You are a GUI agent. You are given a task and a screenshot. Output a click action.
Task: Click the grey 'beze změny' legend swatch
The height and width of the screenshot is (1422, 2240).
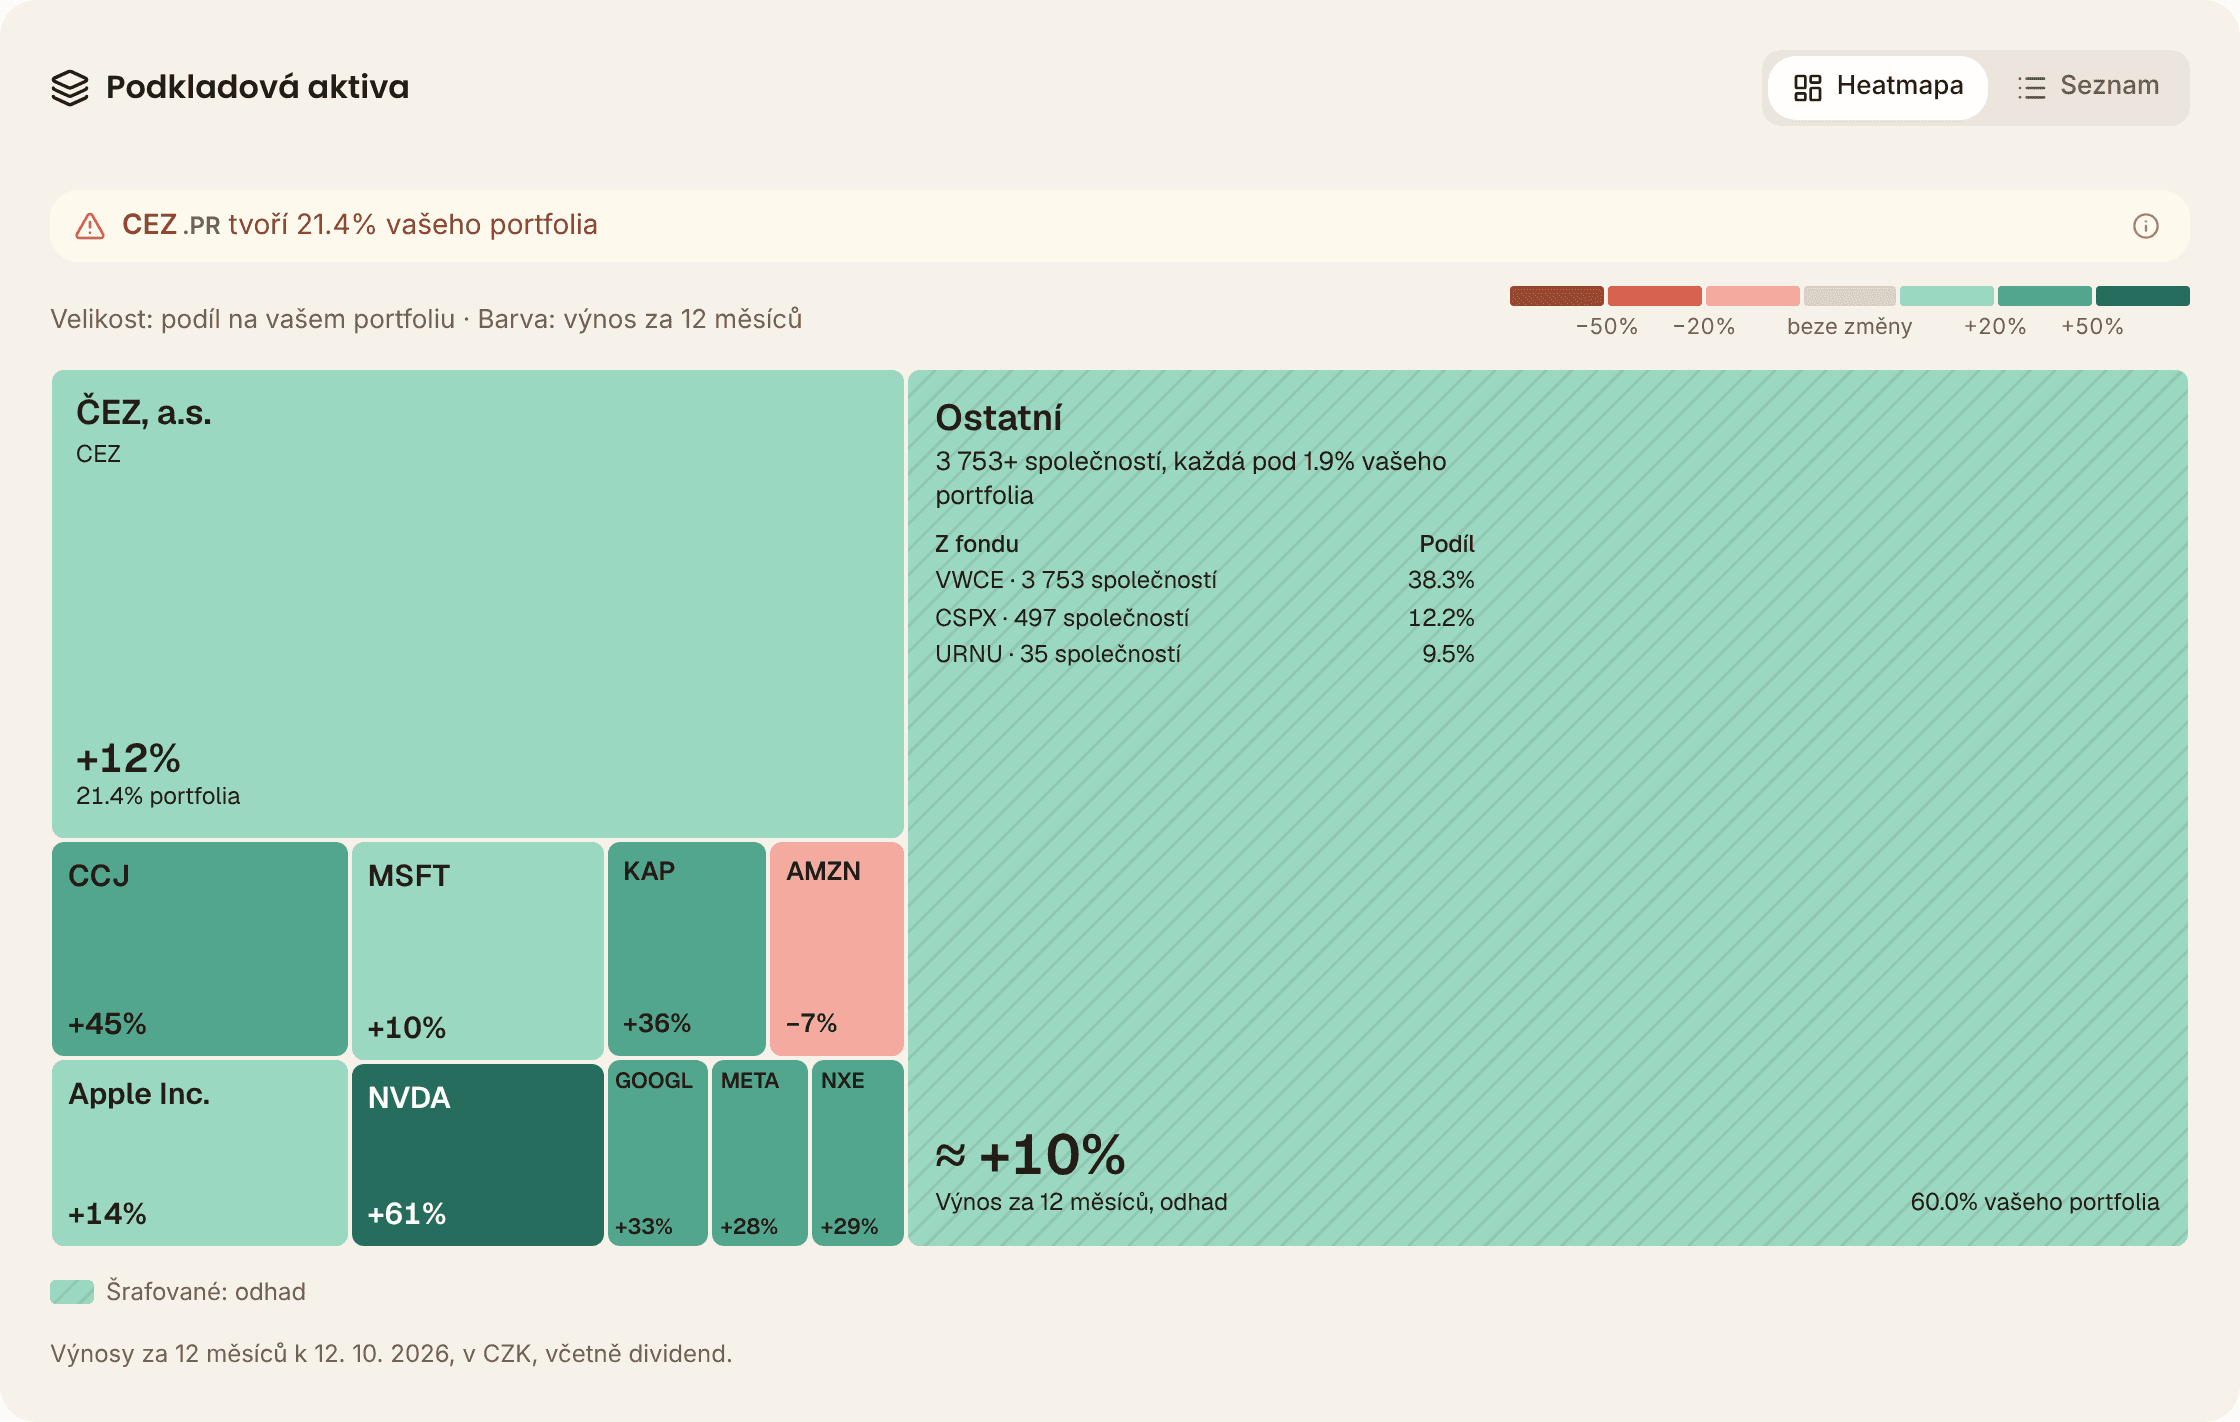click(x=1850, y=296)
